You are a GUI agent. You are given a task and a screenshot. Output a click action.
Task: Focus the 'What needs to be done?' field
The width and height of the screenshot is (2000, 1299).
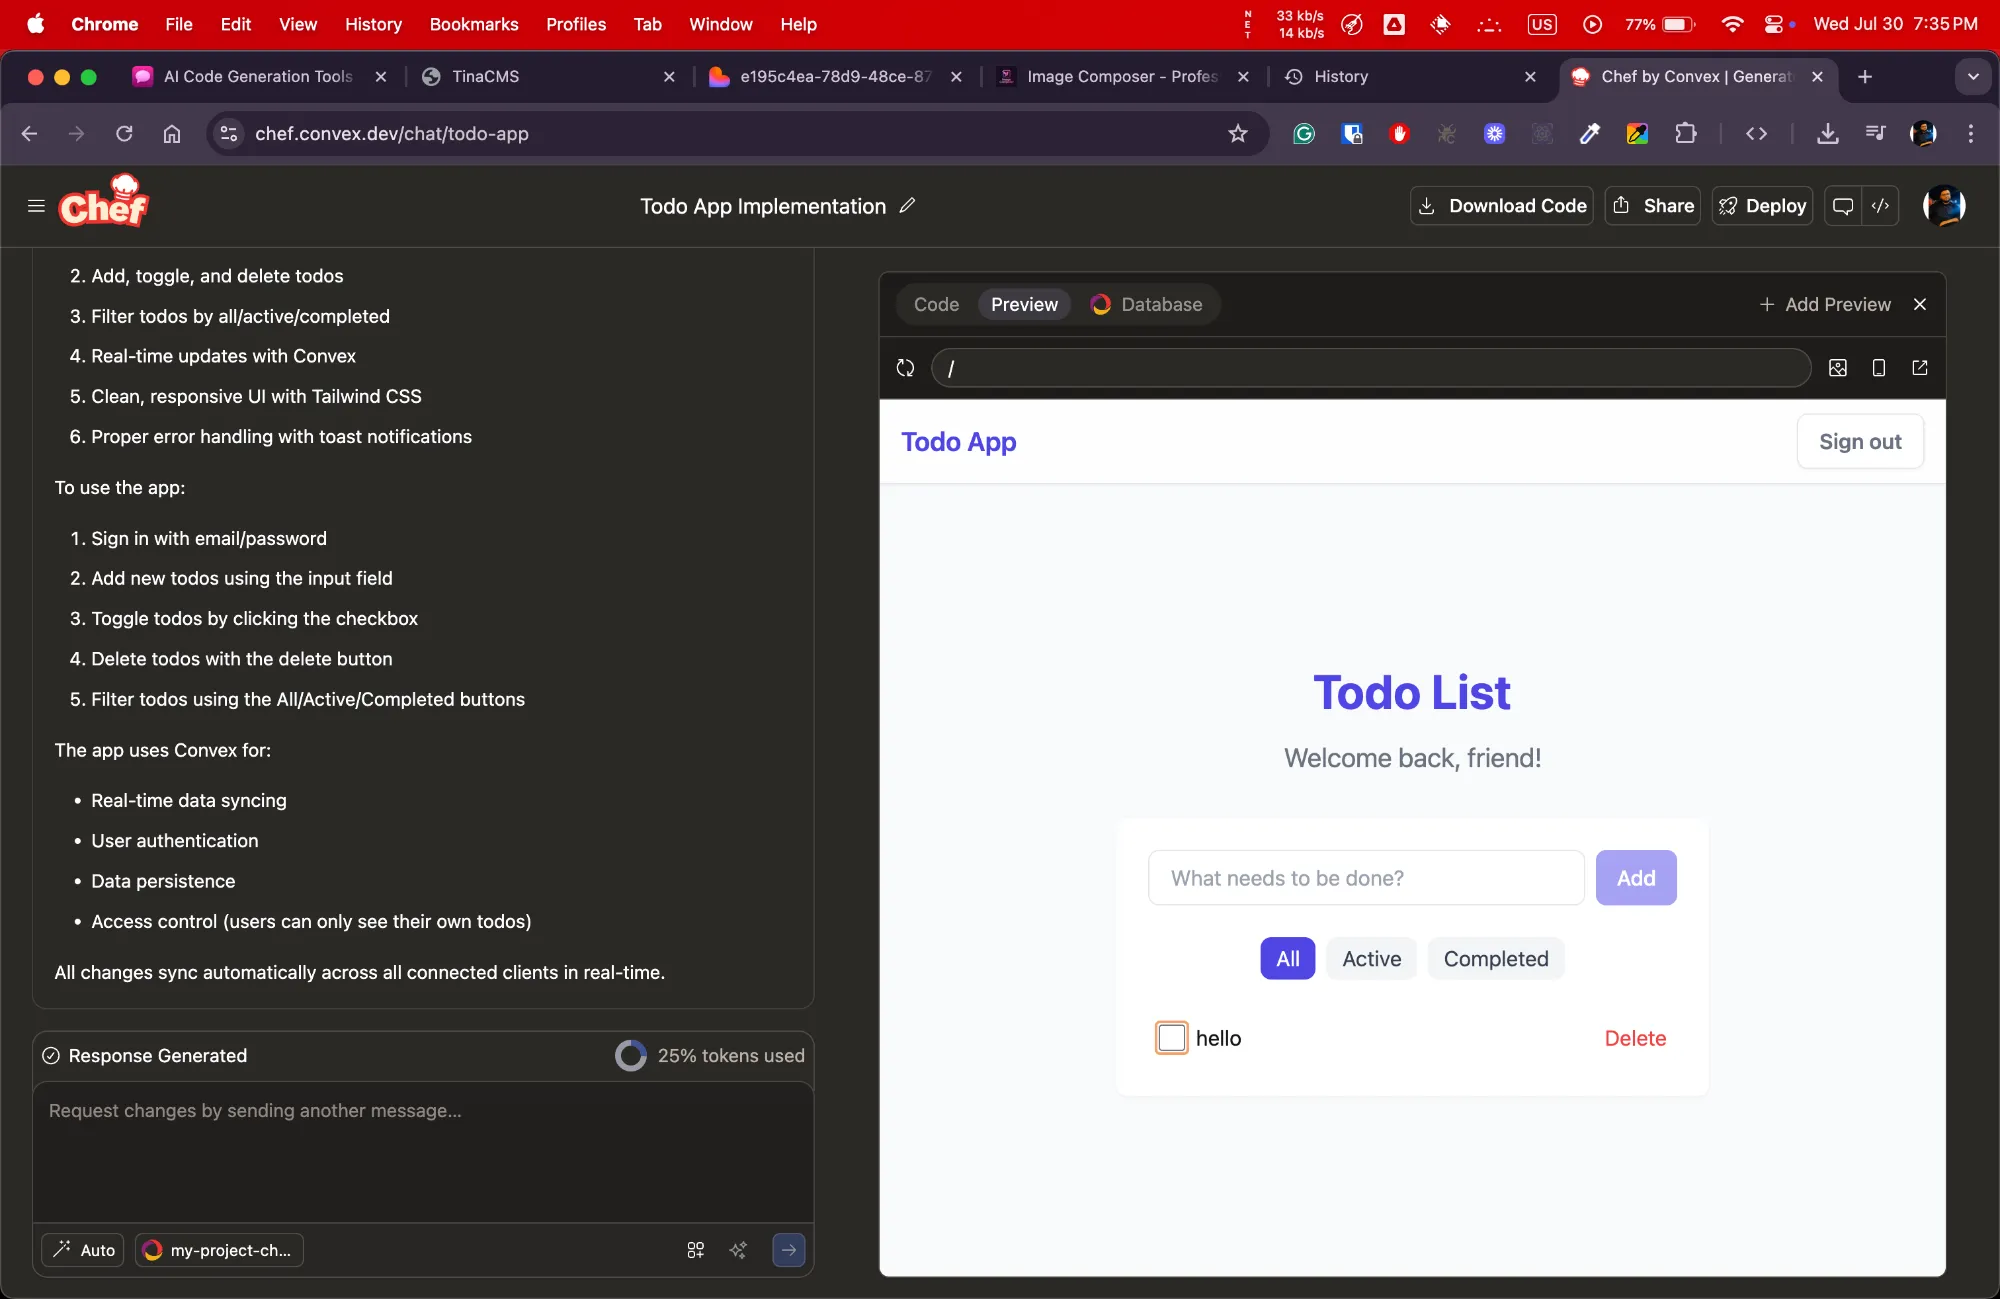point(1365,878)
